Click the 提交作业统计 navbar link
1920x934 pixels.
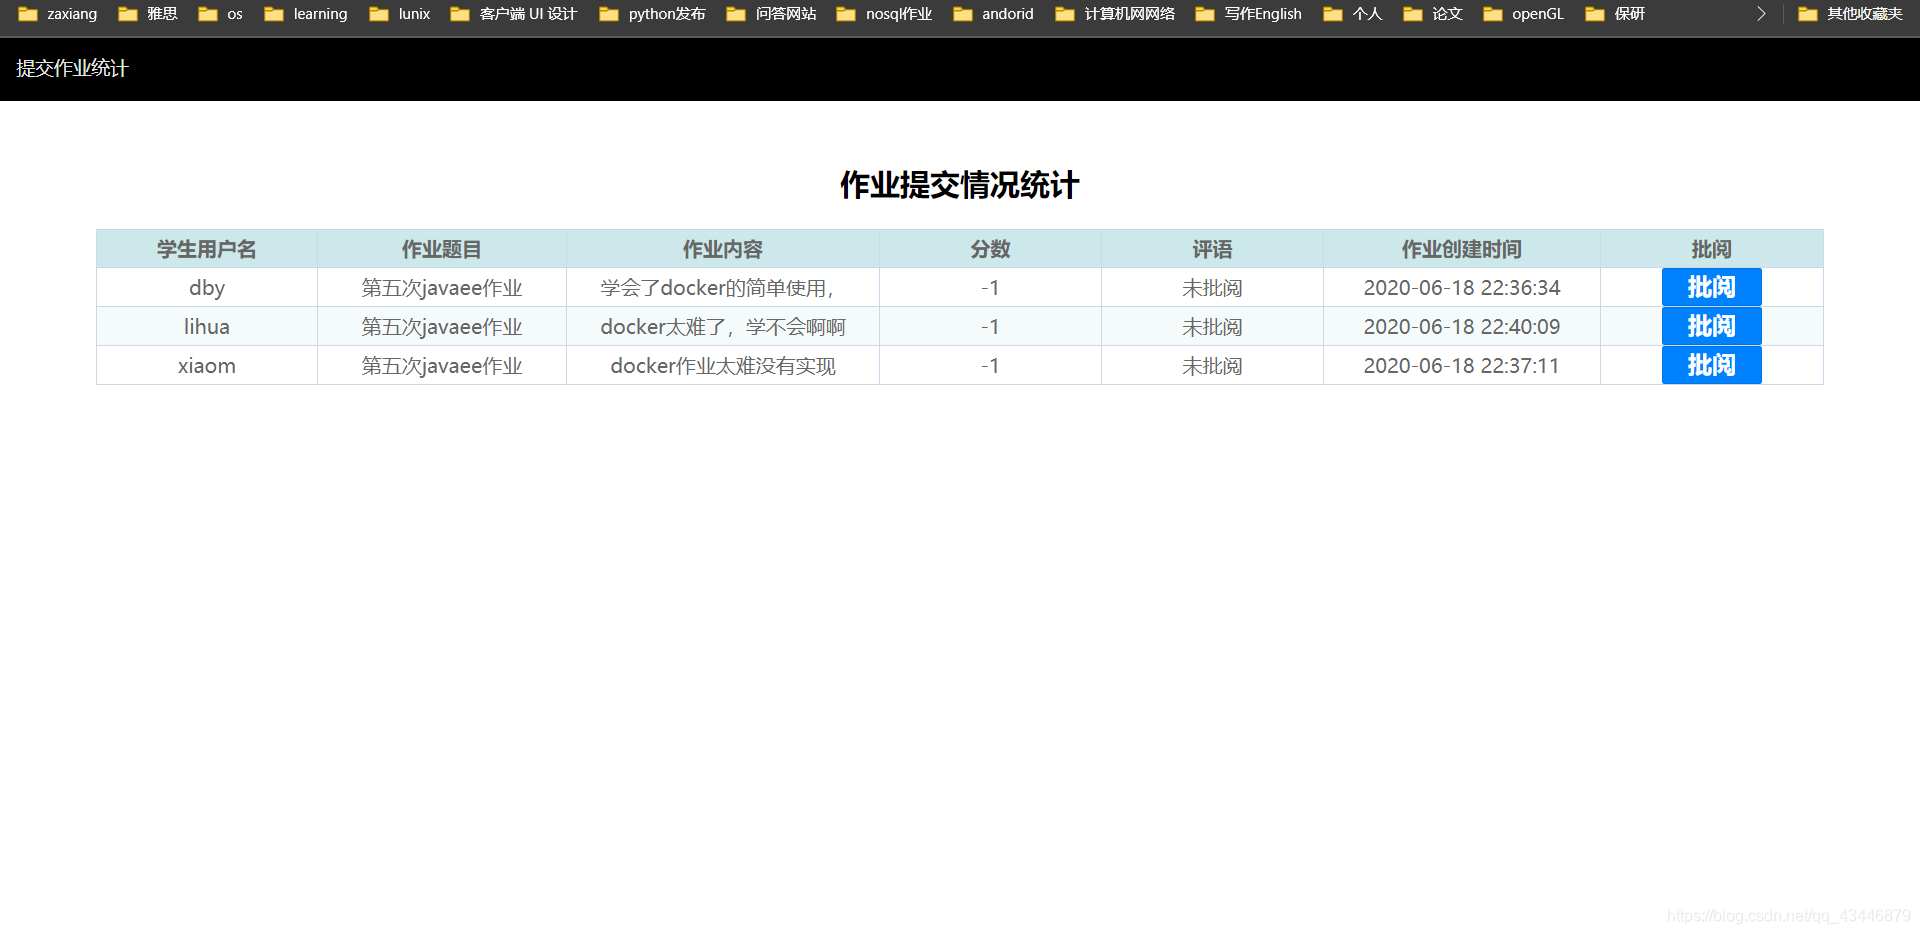72,68
